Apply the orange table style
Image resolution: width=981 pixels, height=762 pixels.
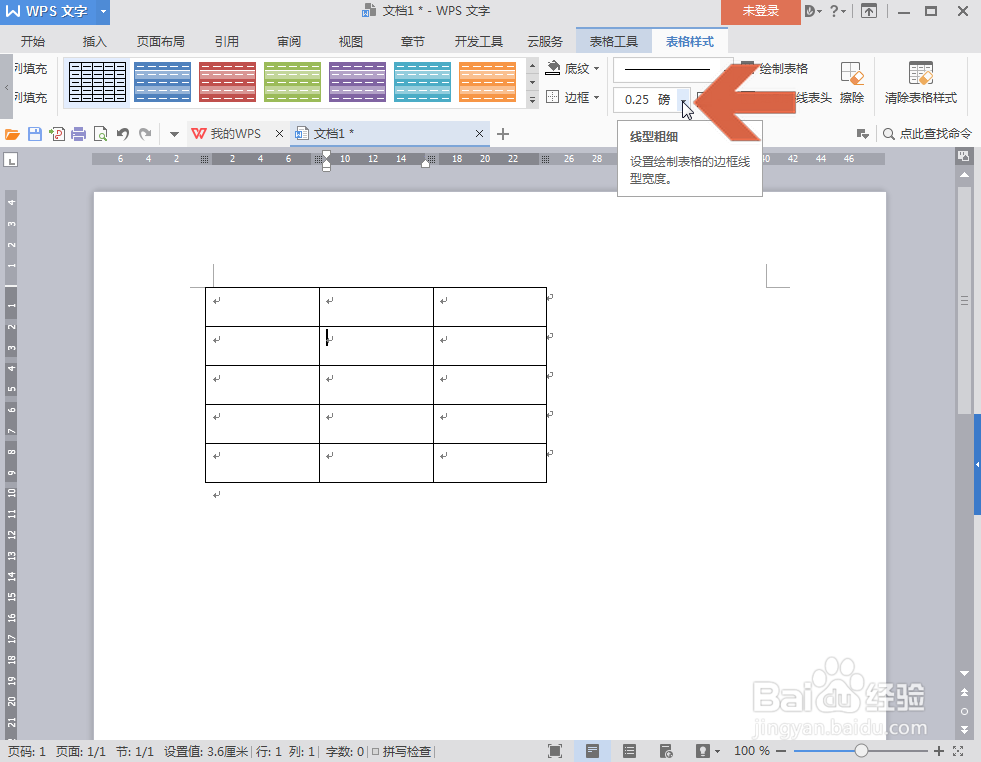pyautogui.click(x=487, y=82)
